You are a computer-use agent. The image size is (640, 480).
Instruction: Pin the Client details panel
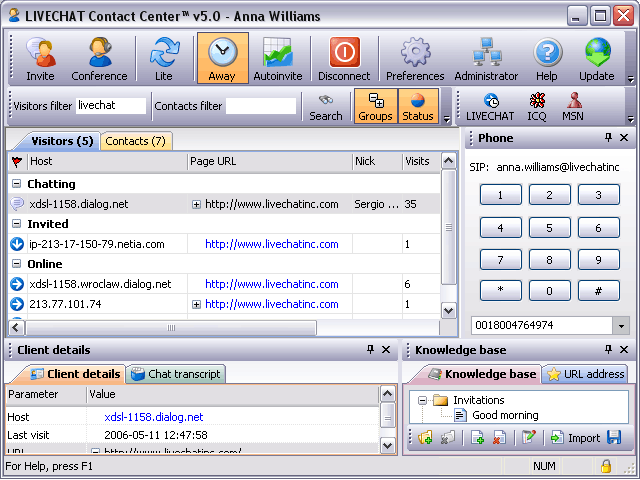[x=370, y=349]
